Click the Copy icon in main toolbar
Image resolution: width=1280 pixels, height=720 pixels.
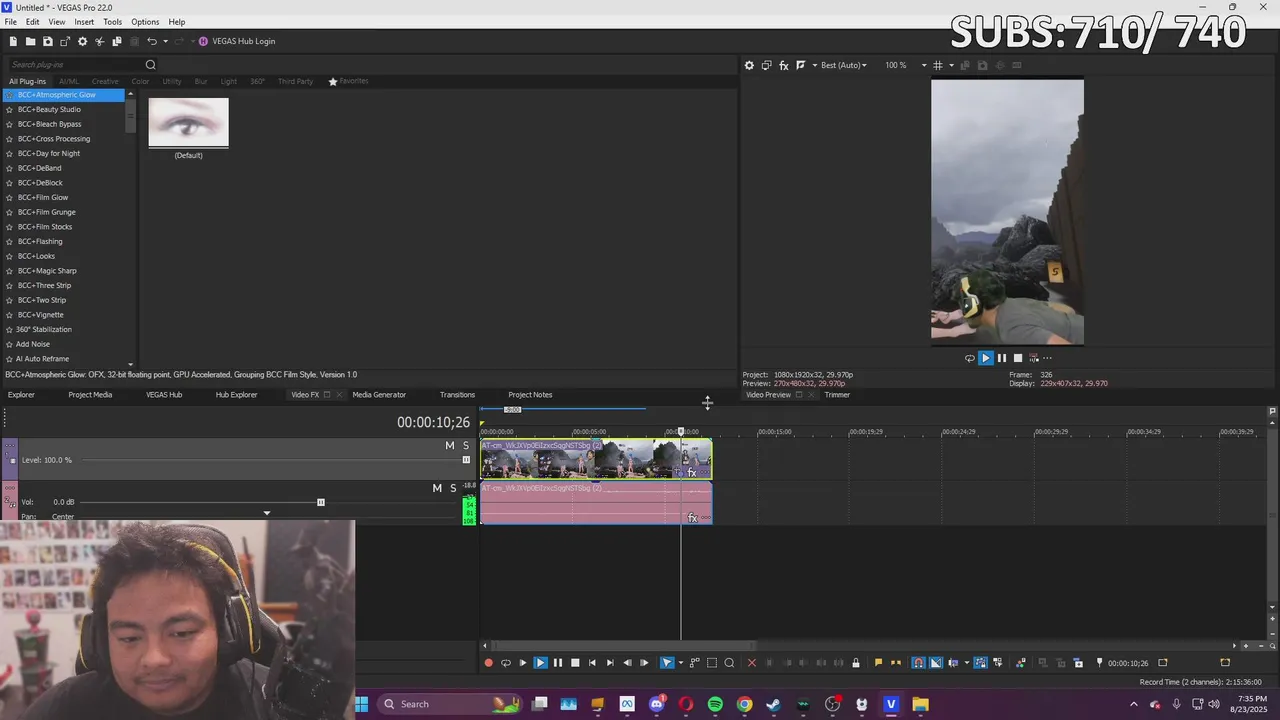tap(116, 41)
